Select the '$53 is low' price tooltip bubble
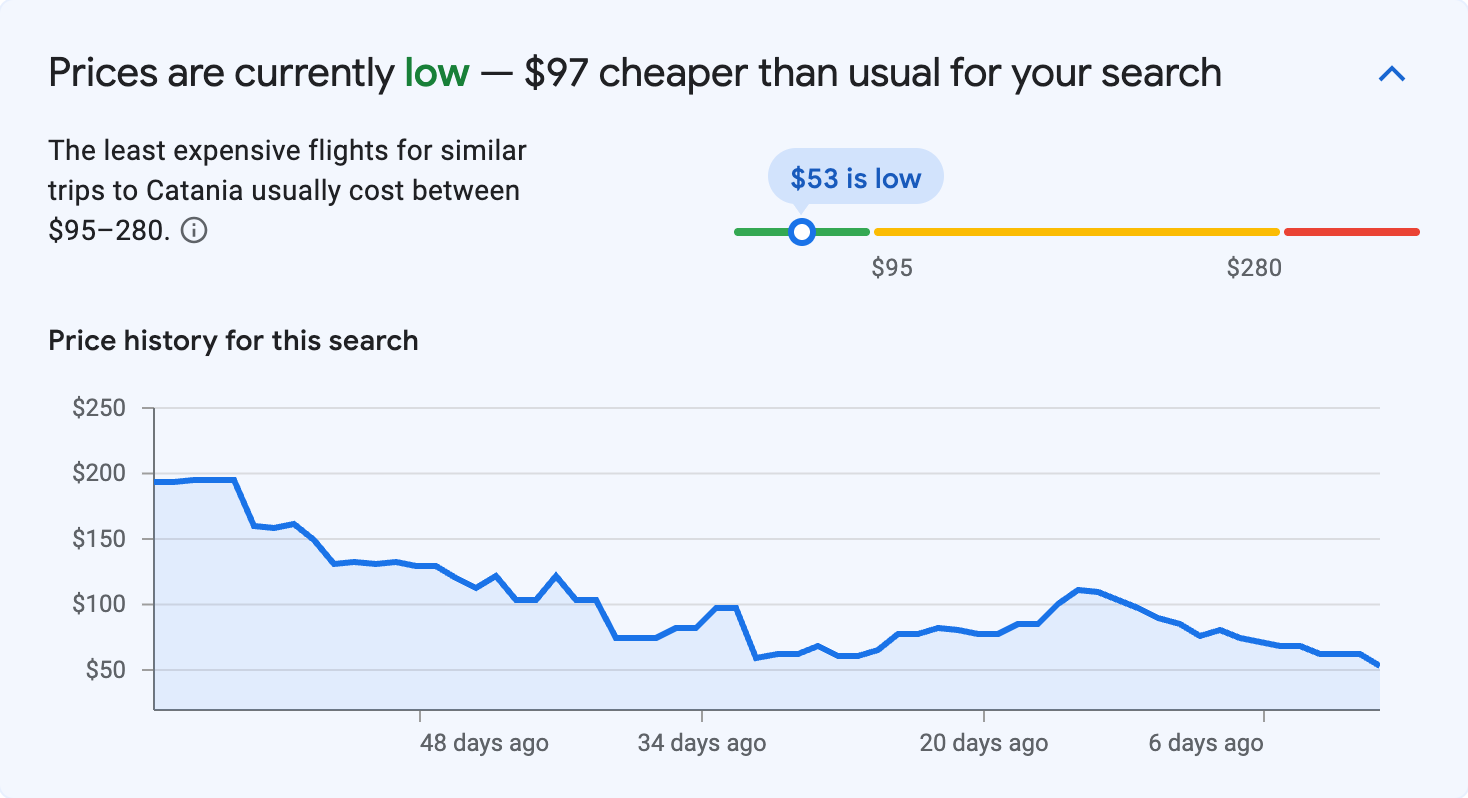The width and height of the screenshot is (1468, 798). (855, 176)
